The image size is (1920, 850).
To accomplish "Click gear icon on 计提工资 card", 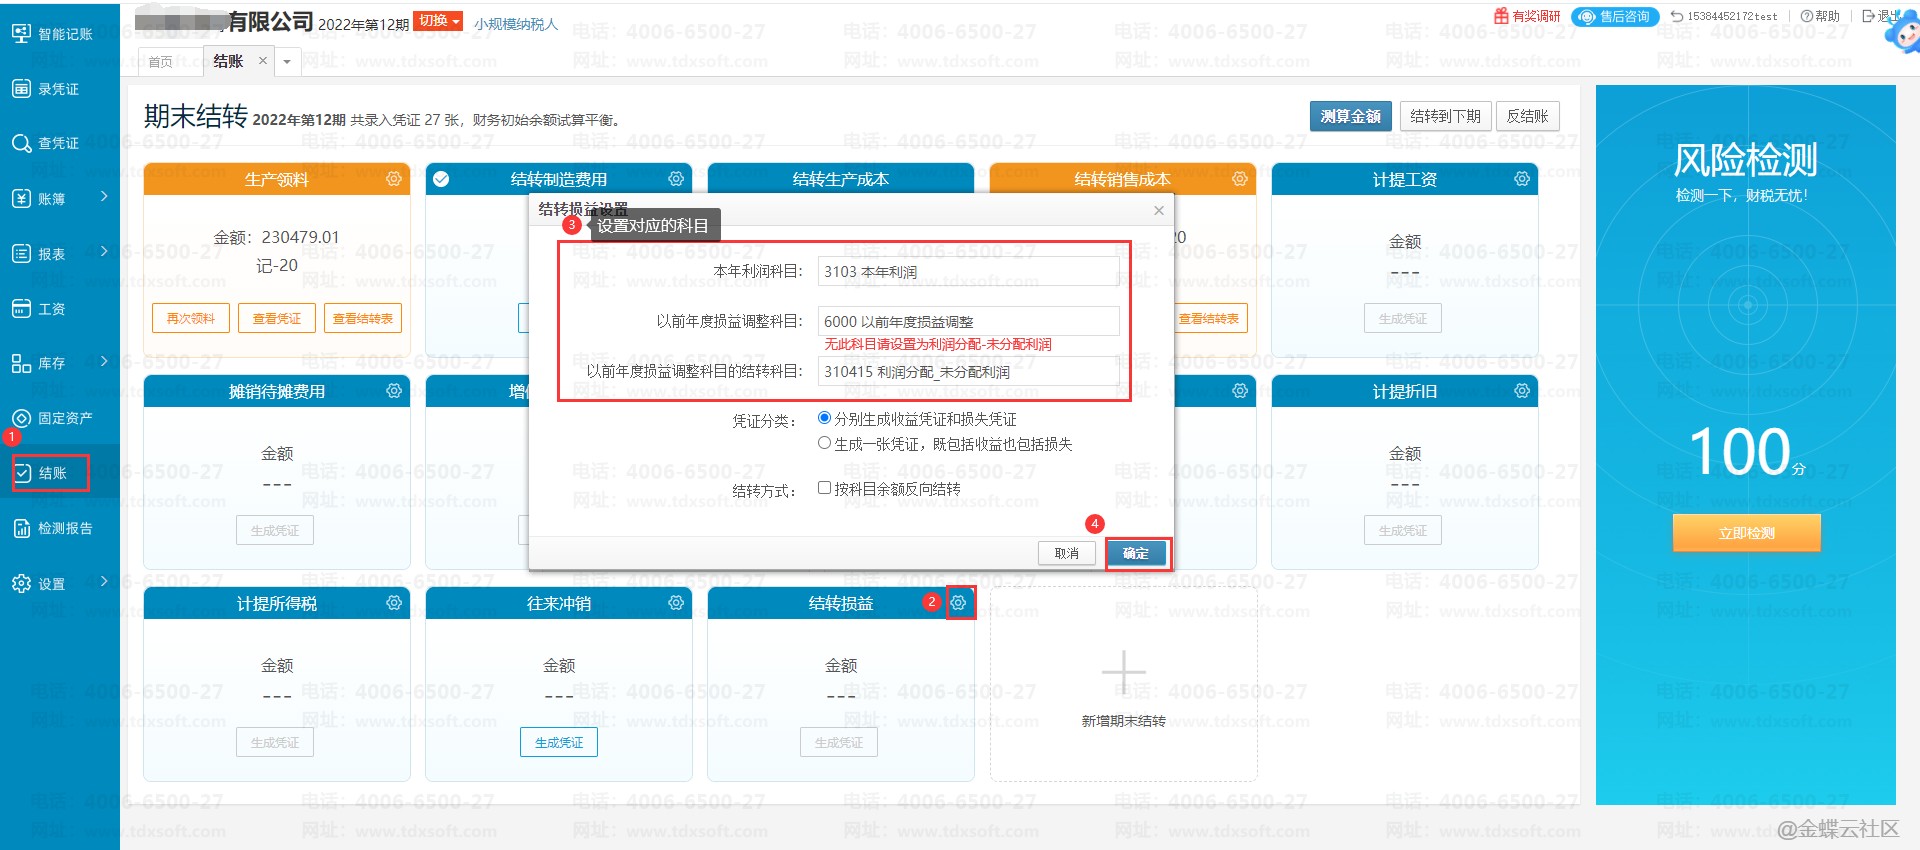I will pos(1521,179).
